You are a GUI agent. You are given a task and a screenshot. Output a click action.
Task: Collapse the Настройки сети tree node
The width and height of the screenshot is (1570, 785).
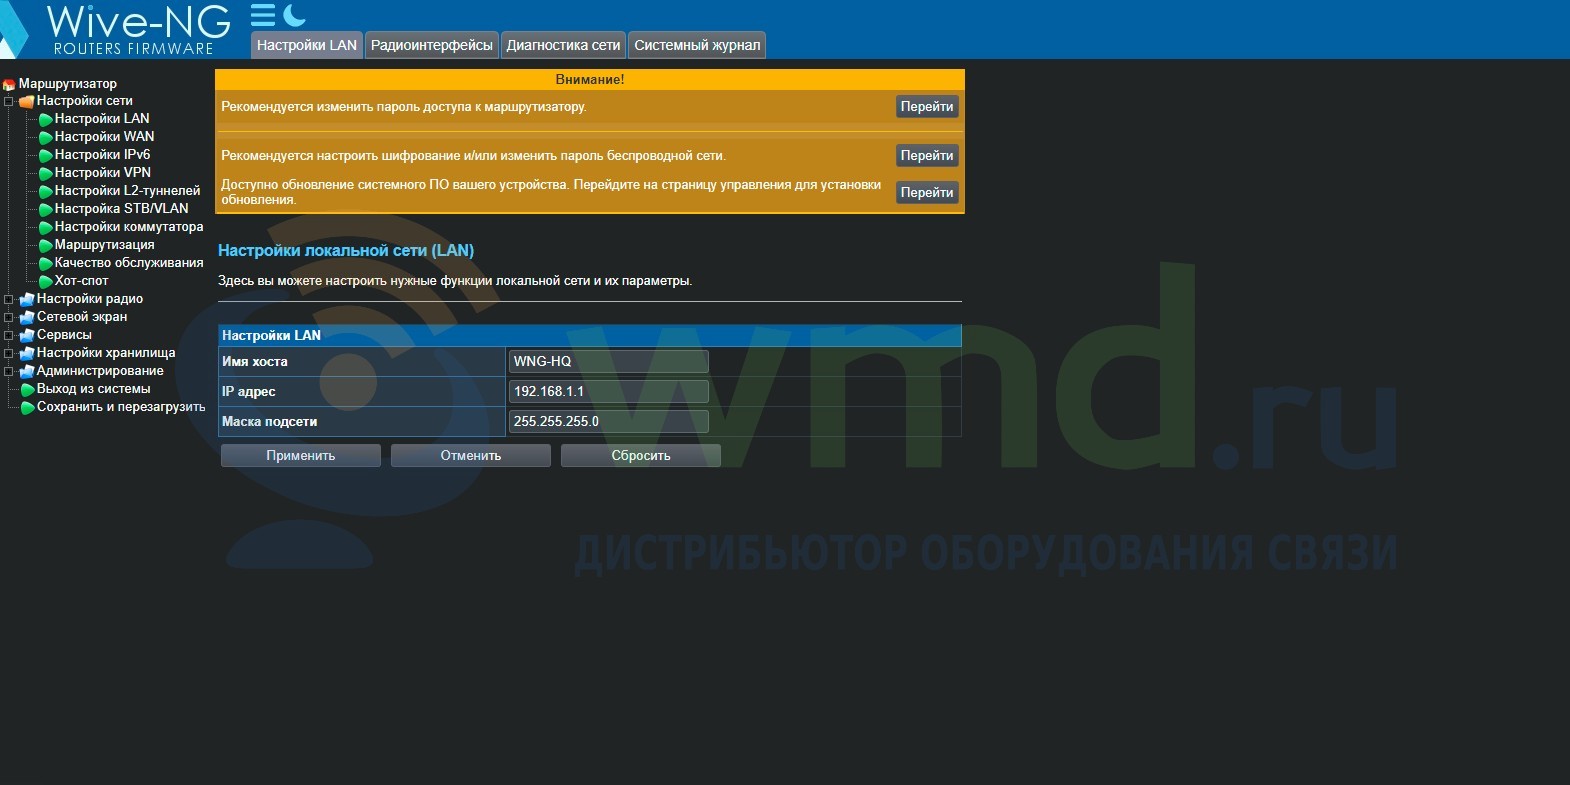pos(9,102)
